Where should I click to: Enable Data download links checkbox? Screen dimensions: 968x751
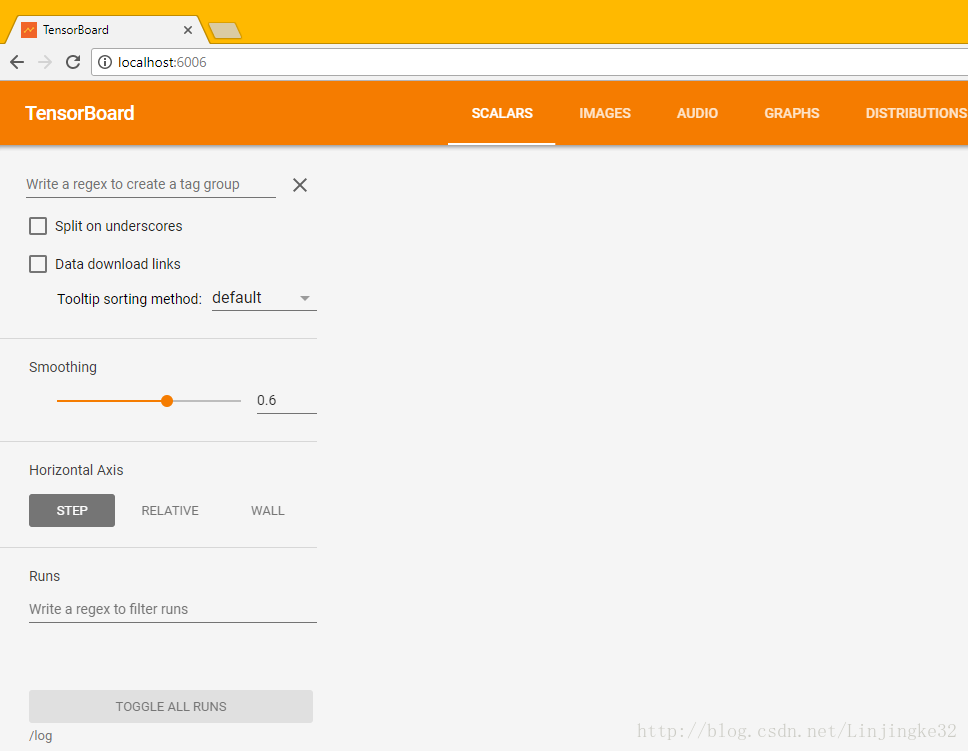click(38, 264)
